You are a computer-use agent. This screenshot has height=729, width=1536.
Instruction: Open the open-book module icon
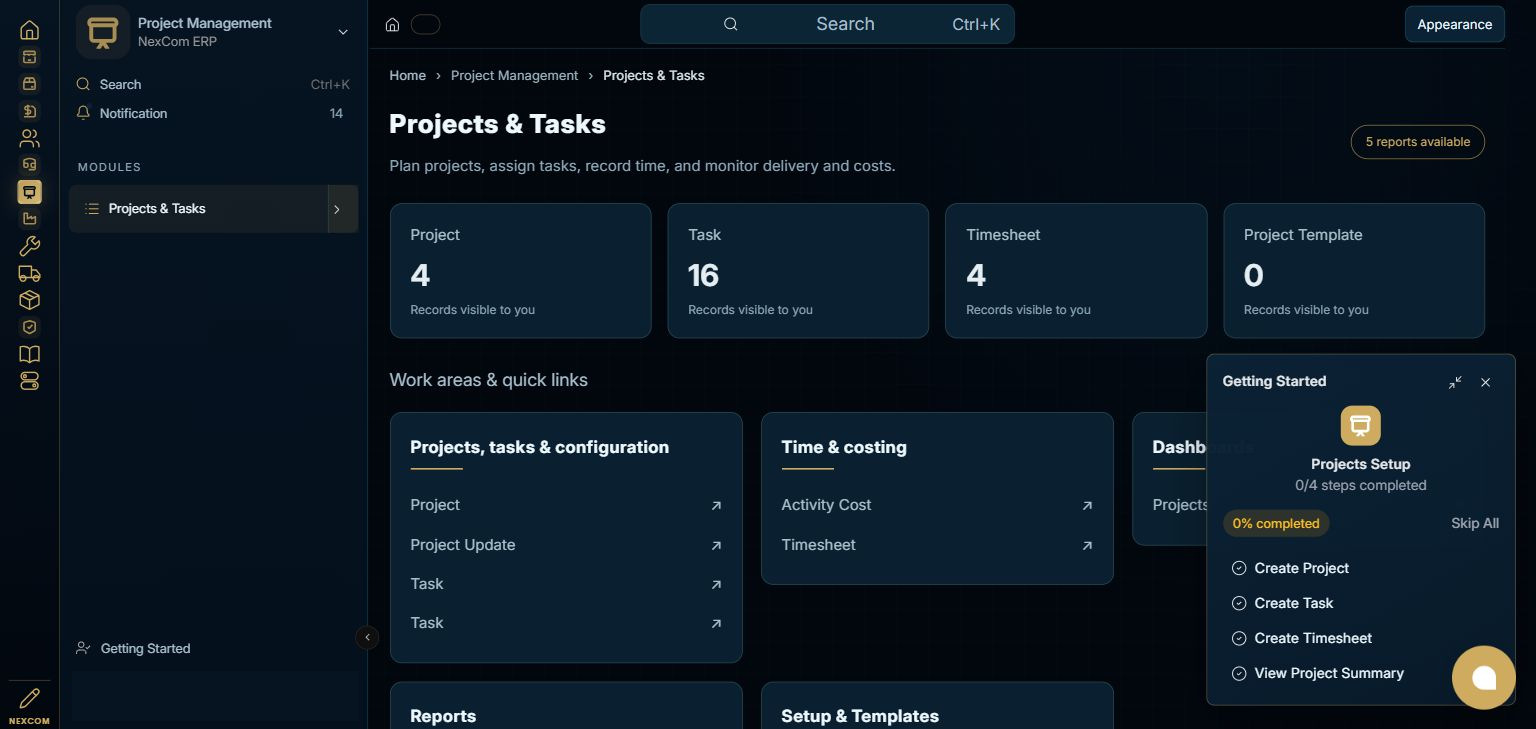[x=30, y=354]
